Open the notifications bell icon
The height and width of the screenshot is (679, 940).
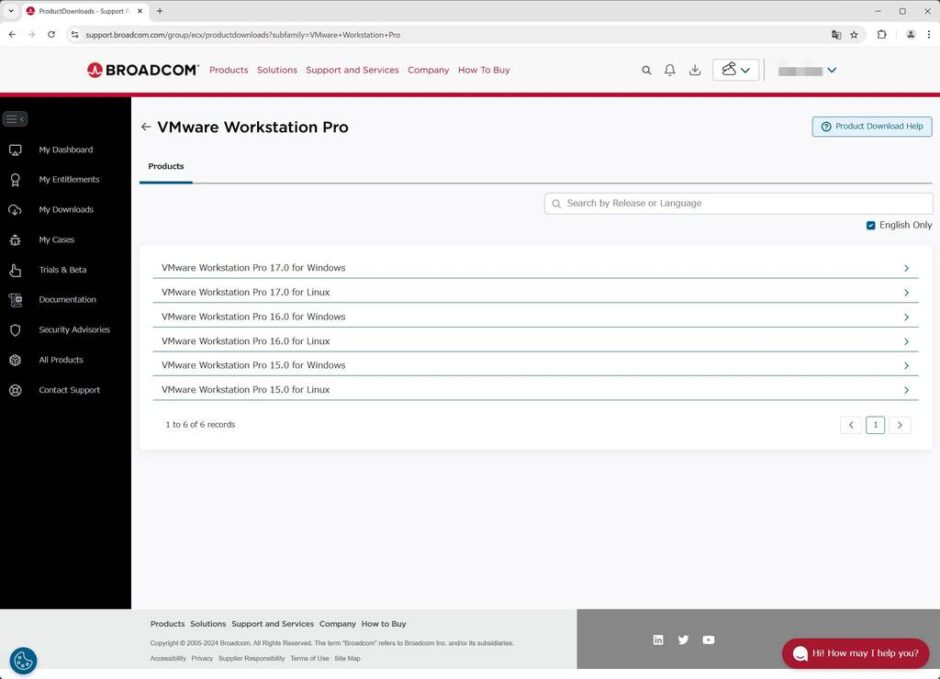(670, 70)
